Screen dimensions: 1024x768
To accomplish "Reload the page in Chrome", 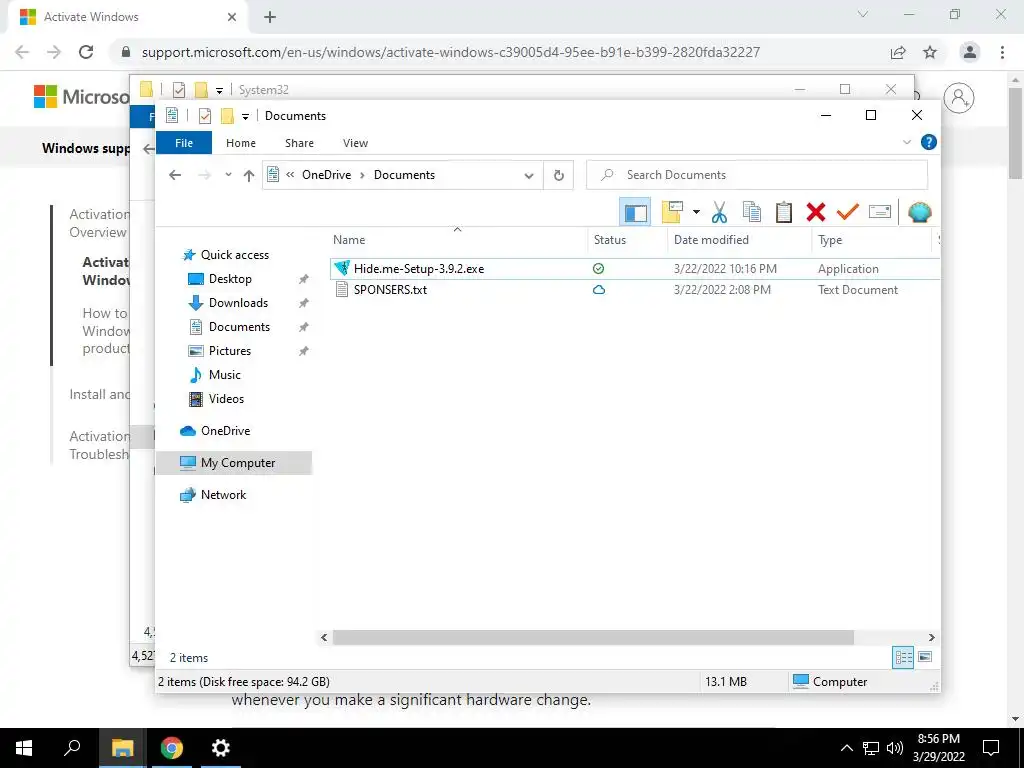I will click(x=86, y=52).
